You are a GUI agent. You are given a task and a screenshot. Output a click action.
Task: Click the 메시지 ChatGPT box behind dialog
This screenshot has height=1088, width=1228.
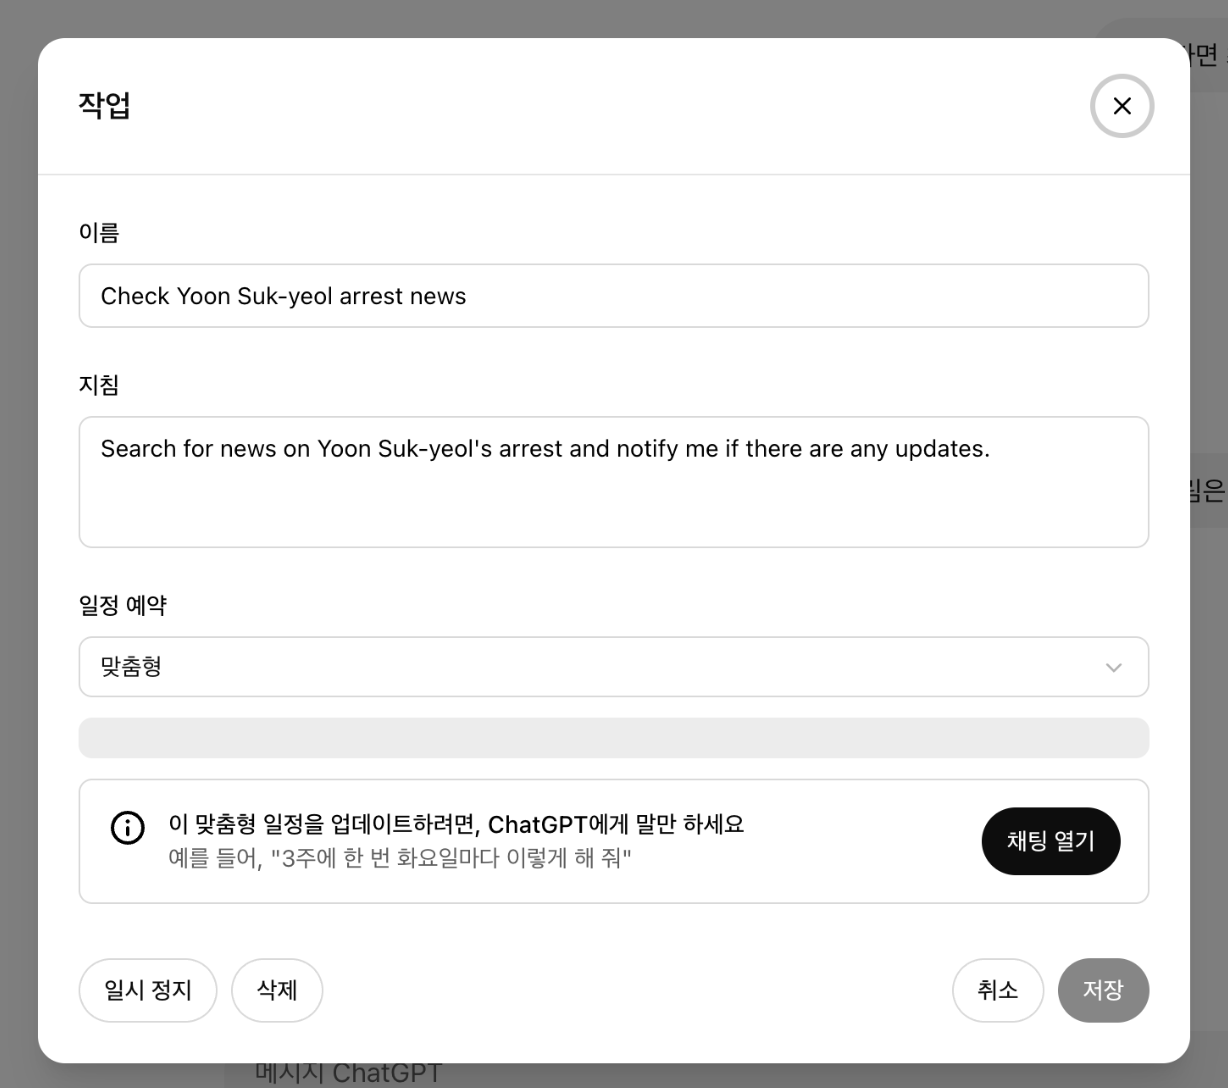pyautogui.click(x=348, y=1074)
